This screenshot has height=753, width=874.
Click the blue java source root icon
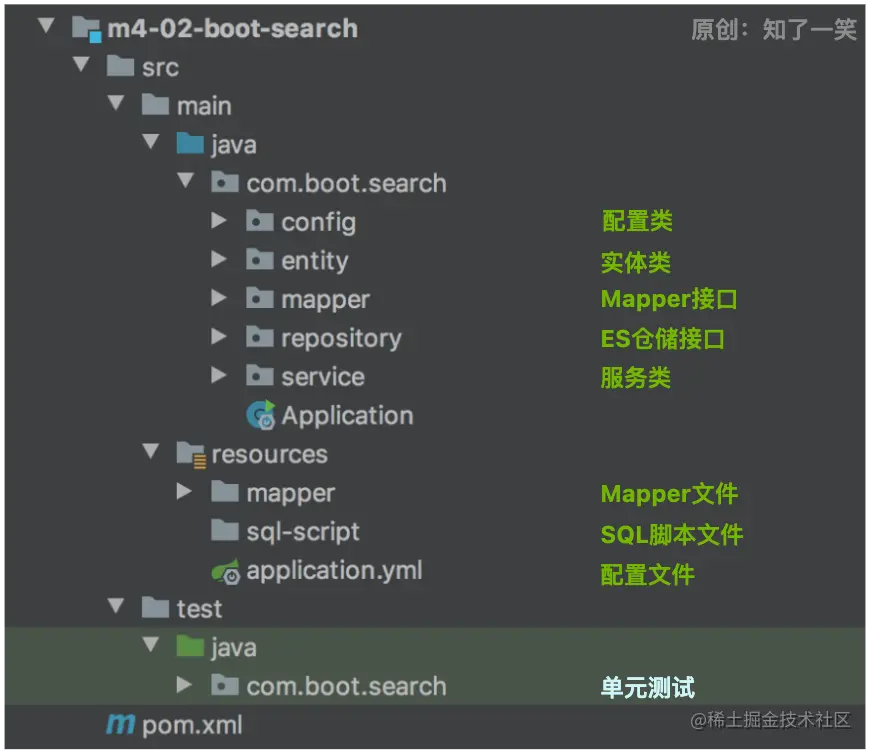click(x=190, y=143)
